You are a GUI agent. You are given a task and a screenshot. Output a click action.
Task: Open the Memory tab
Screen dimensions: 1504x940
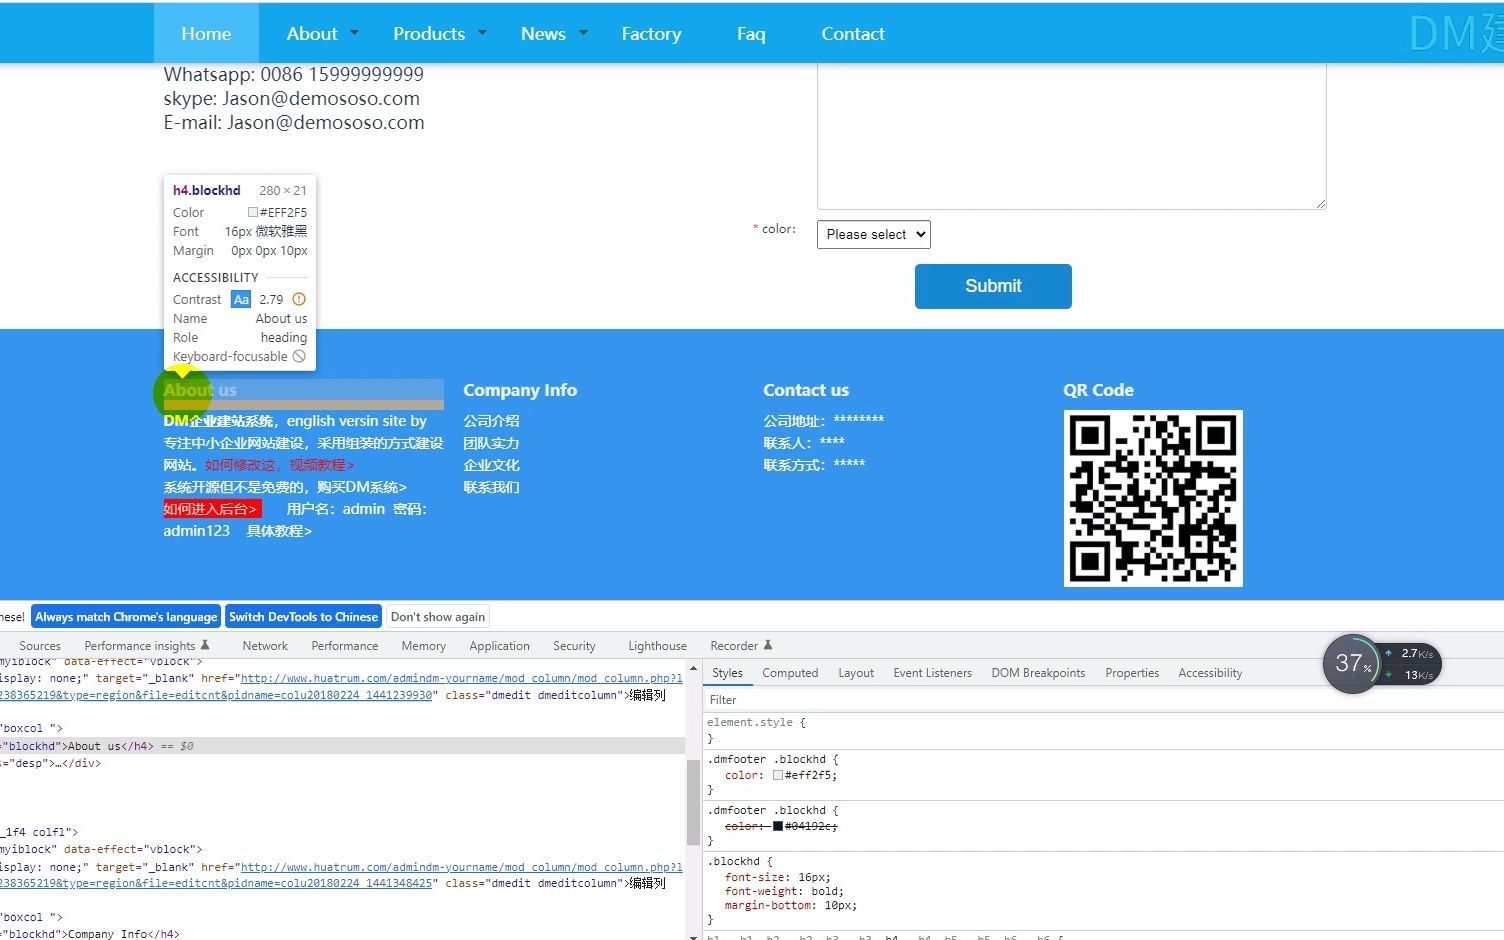click(424, 646)
